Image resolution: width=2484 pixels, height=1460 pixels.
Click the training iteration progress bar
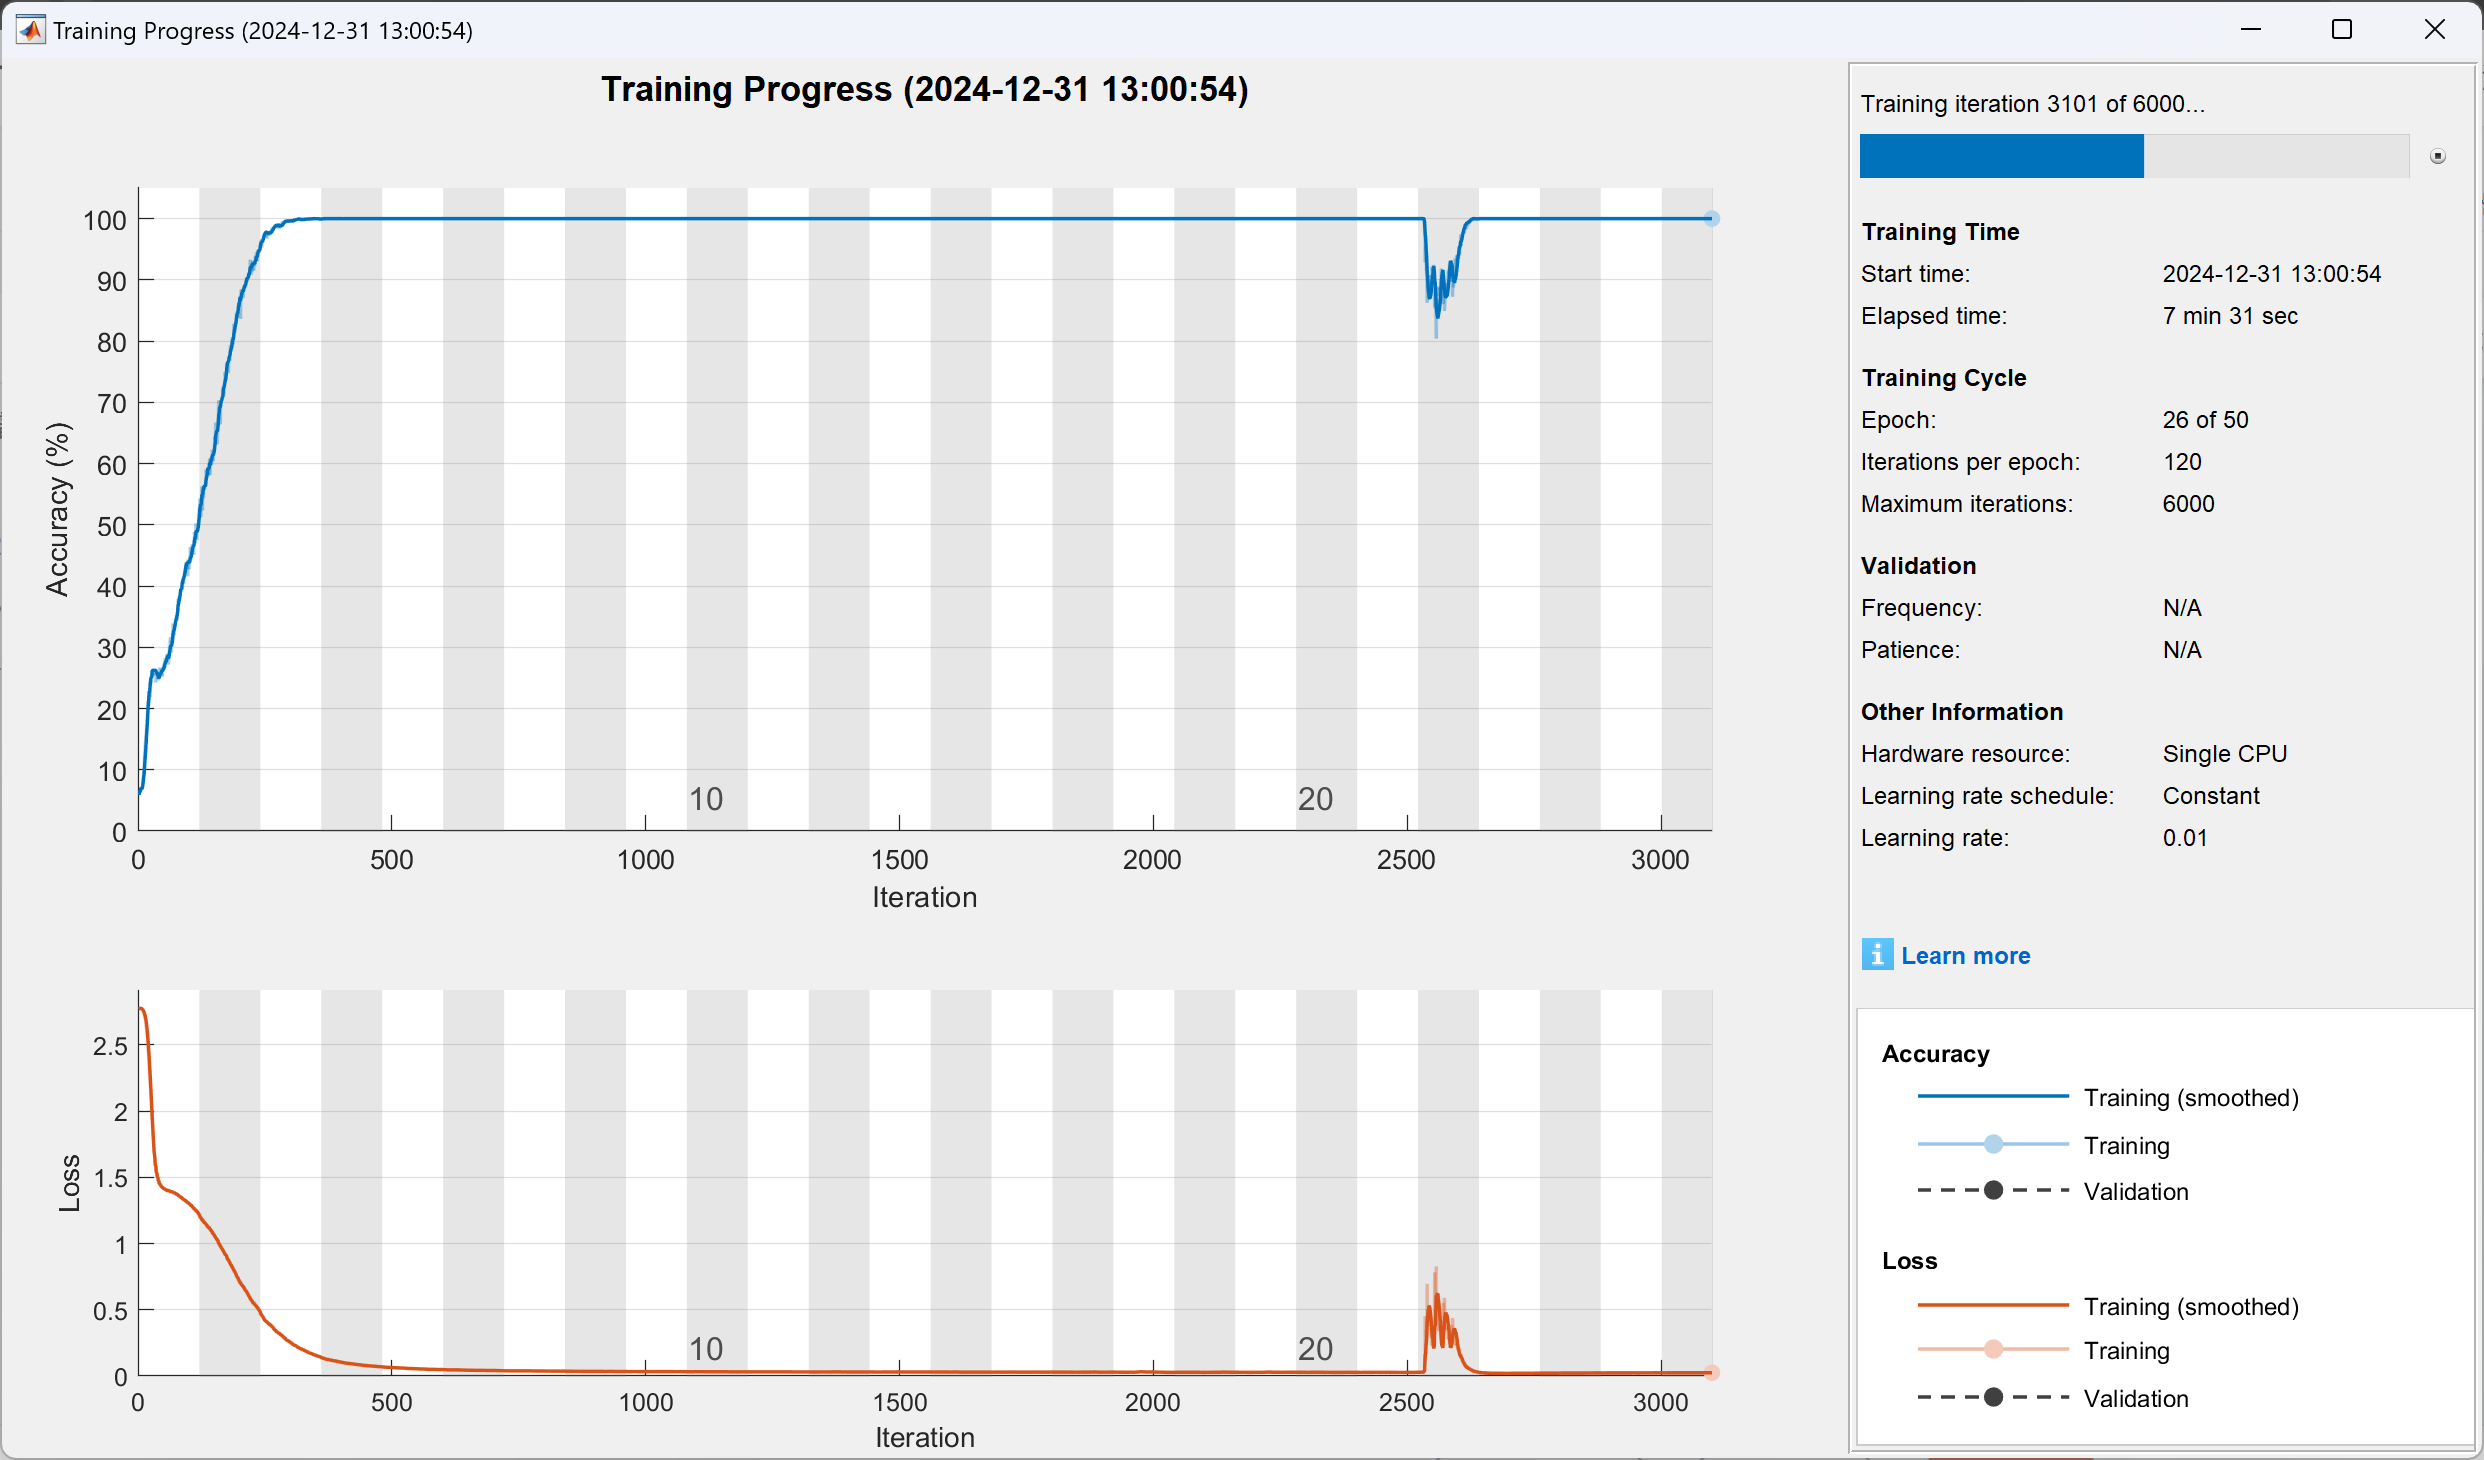pos(2133,156)
